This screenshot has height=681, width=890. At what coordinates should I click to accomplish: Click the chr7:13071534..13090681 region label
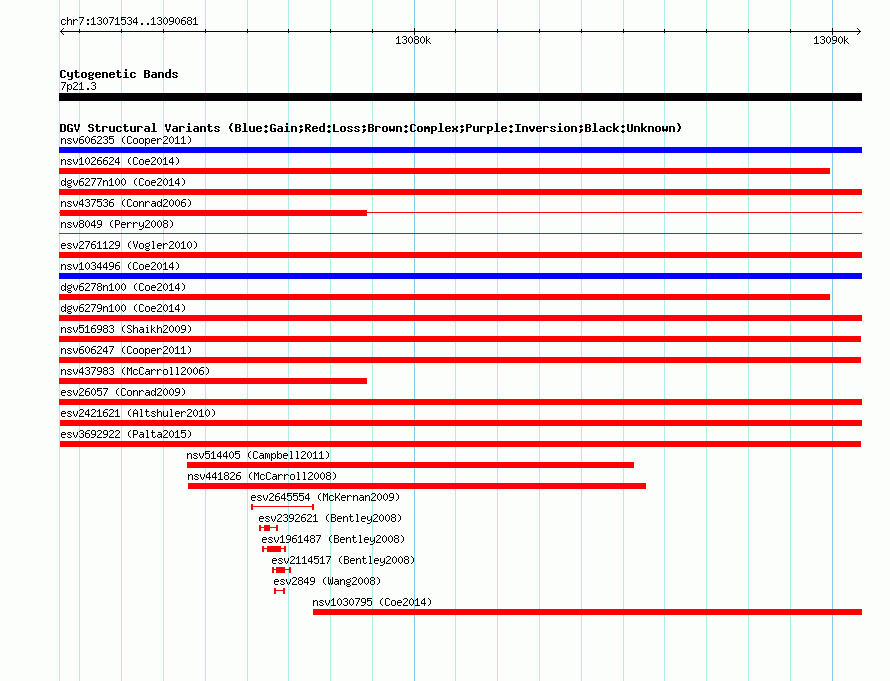coord(129,21)
